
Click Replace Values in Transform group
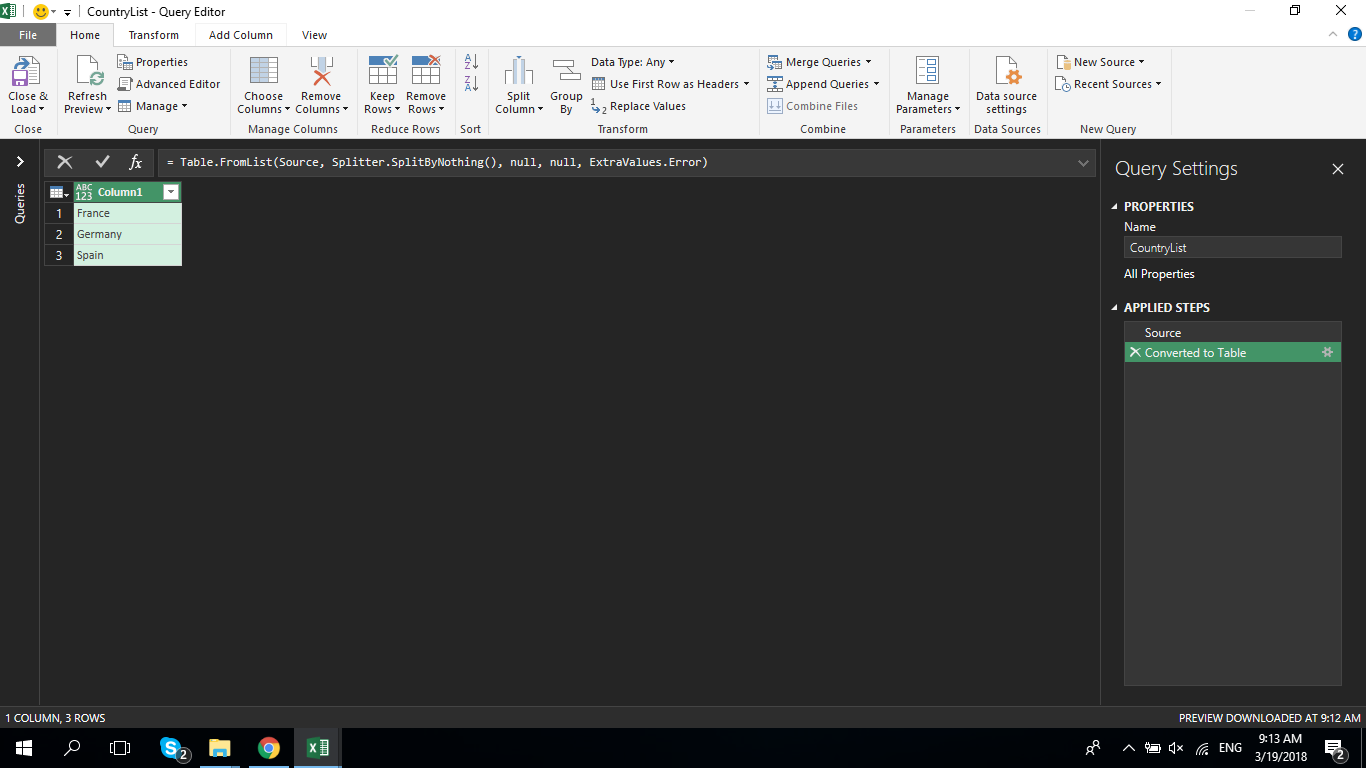pyautogui.click(x=645, y=105)
